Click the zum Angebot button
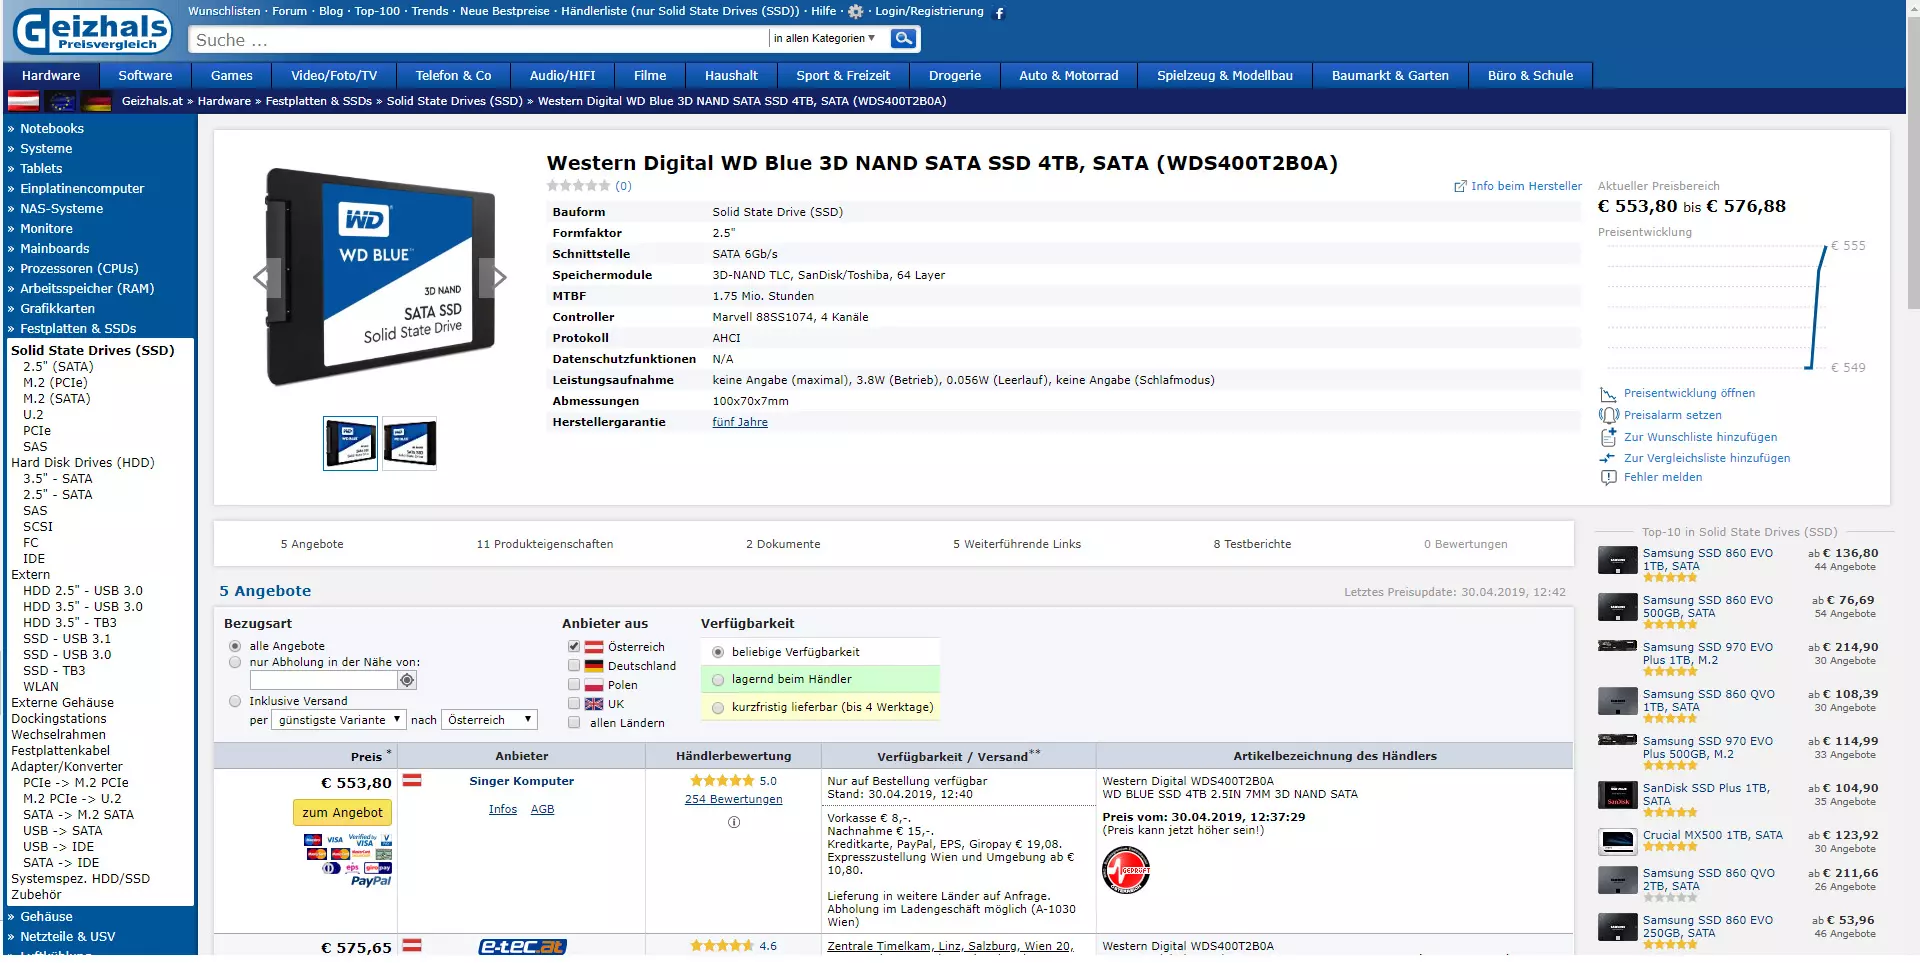The width and height of the screenshot is (1920, 963). [342, 813]
